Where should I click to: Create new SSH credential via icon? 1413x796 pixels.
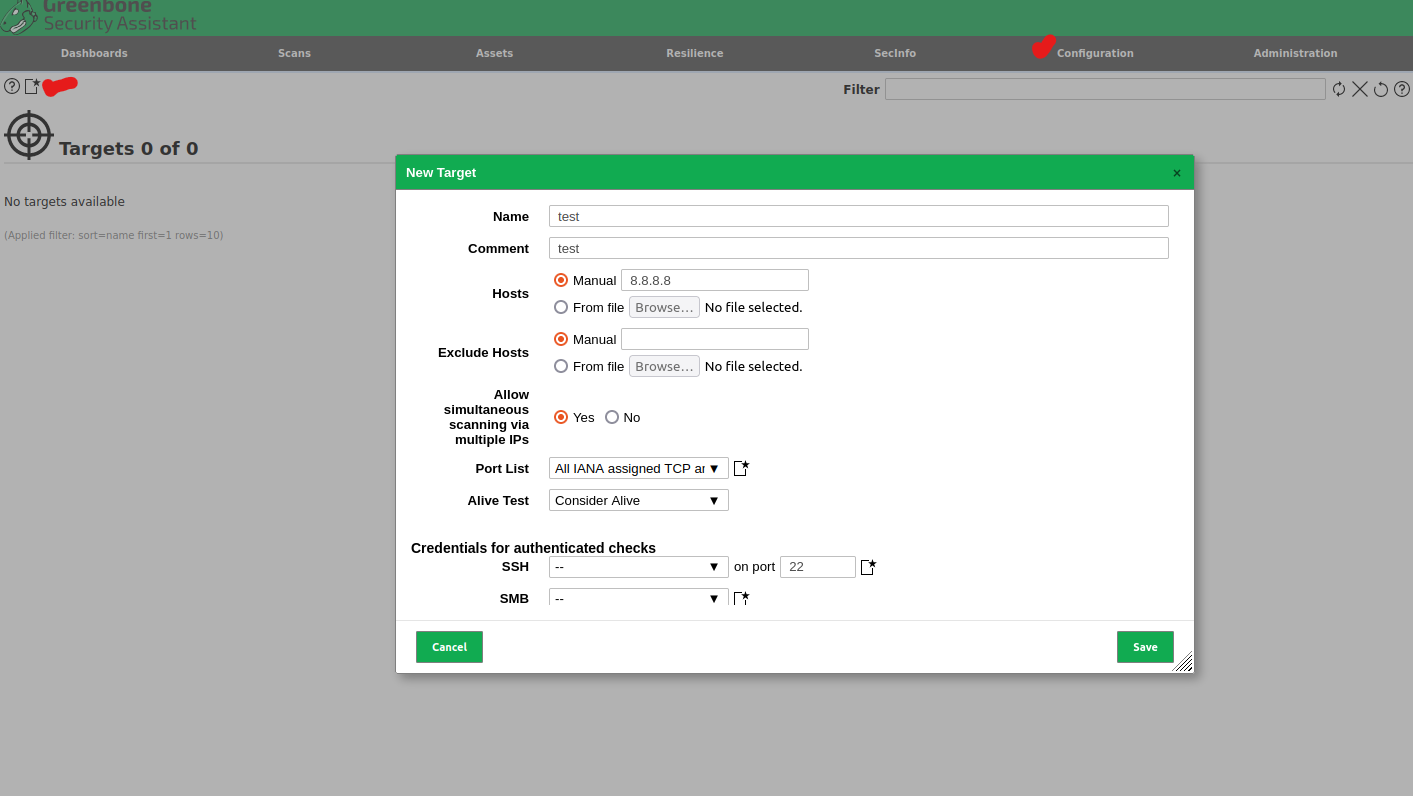coord(868,567)
